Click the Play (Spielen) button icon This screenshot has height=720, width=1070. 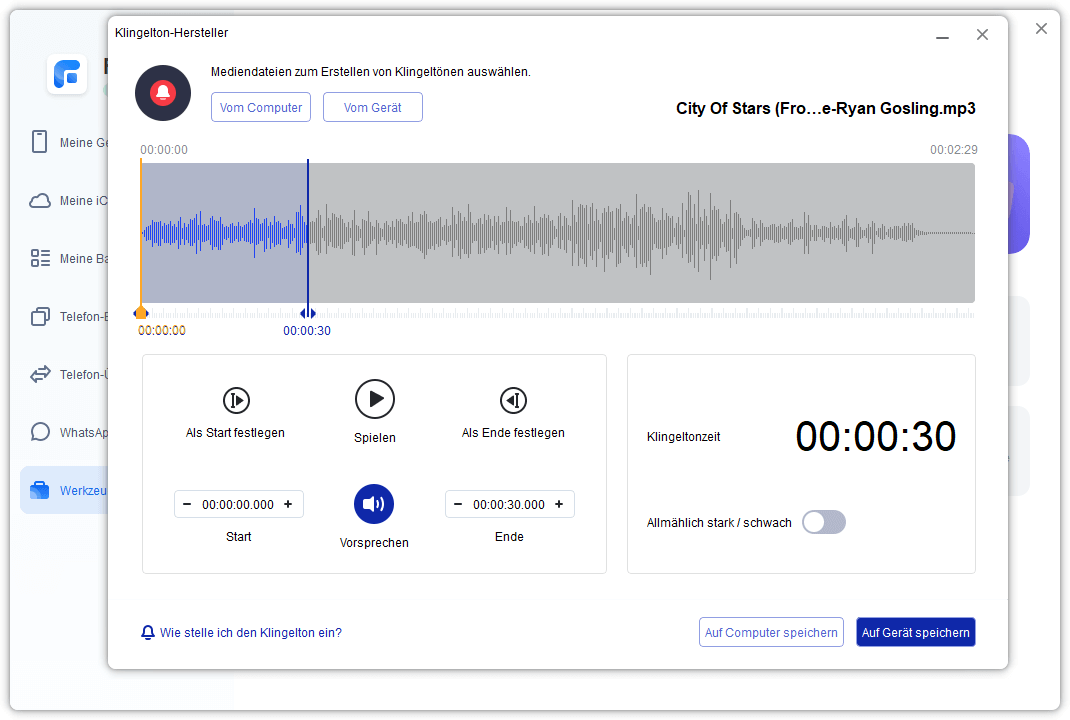(x=375, y=399)
